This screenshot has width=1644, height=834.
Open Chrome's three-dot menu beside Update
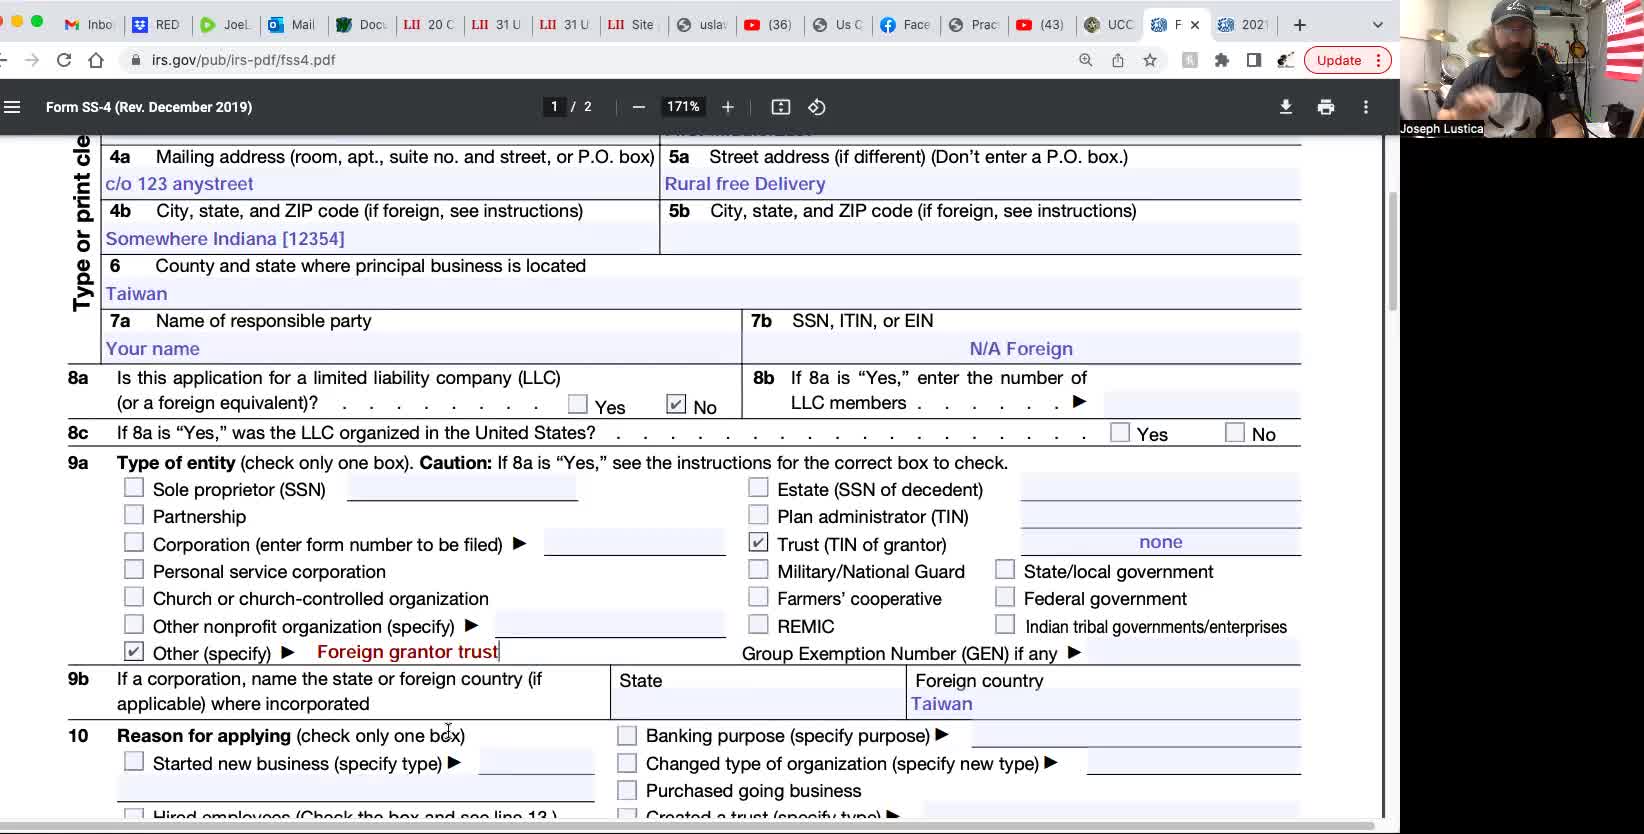[1379, 60]
